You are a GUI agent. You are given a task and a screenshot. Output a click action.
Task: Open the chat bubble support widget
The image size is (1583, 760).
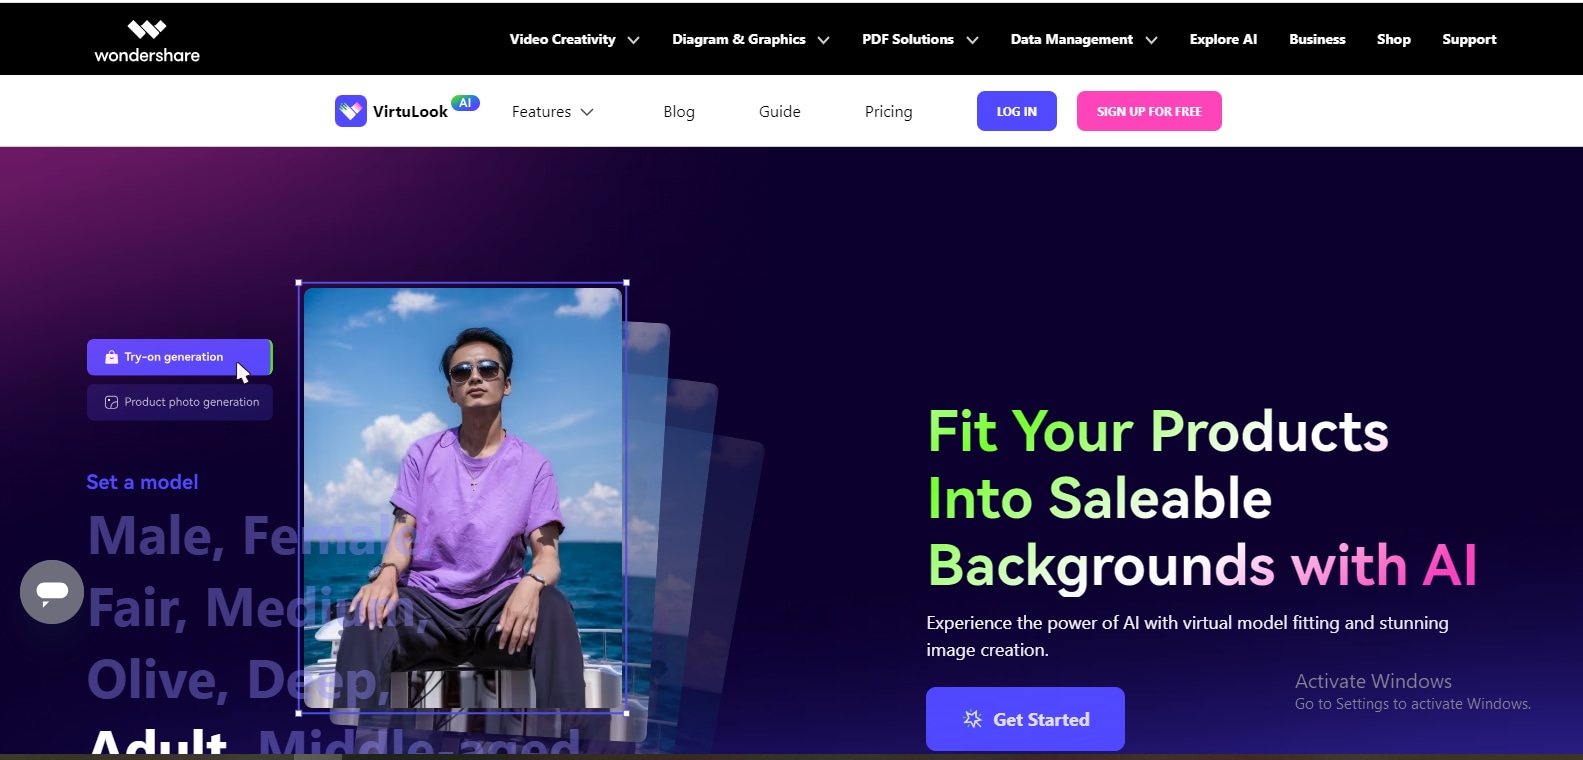tap(52, 592)
